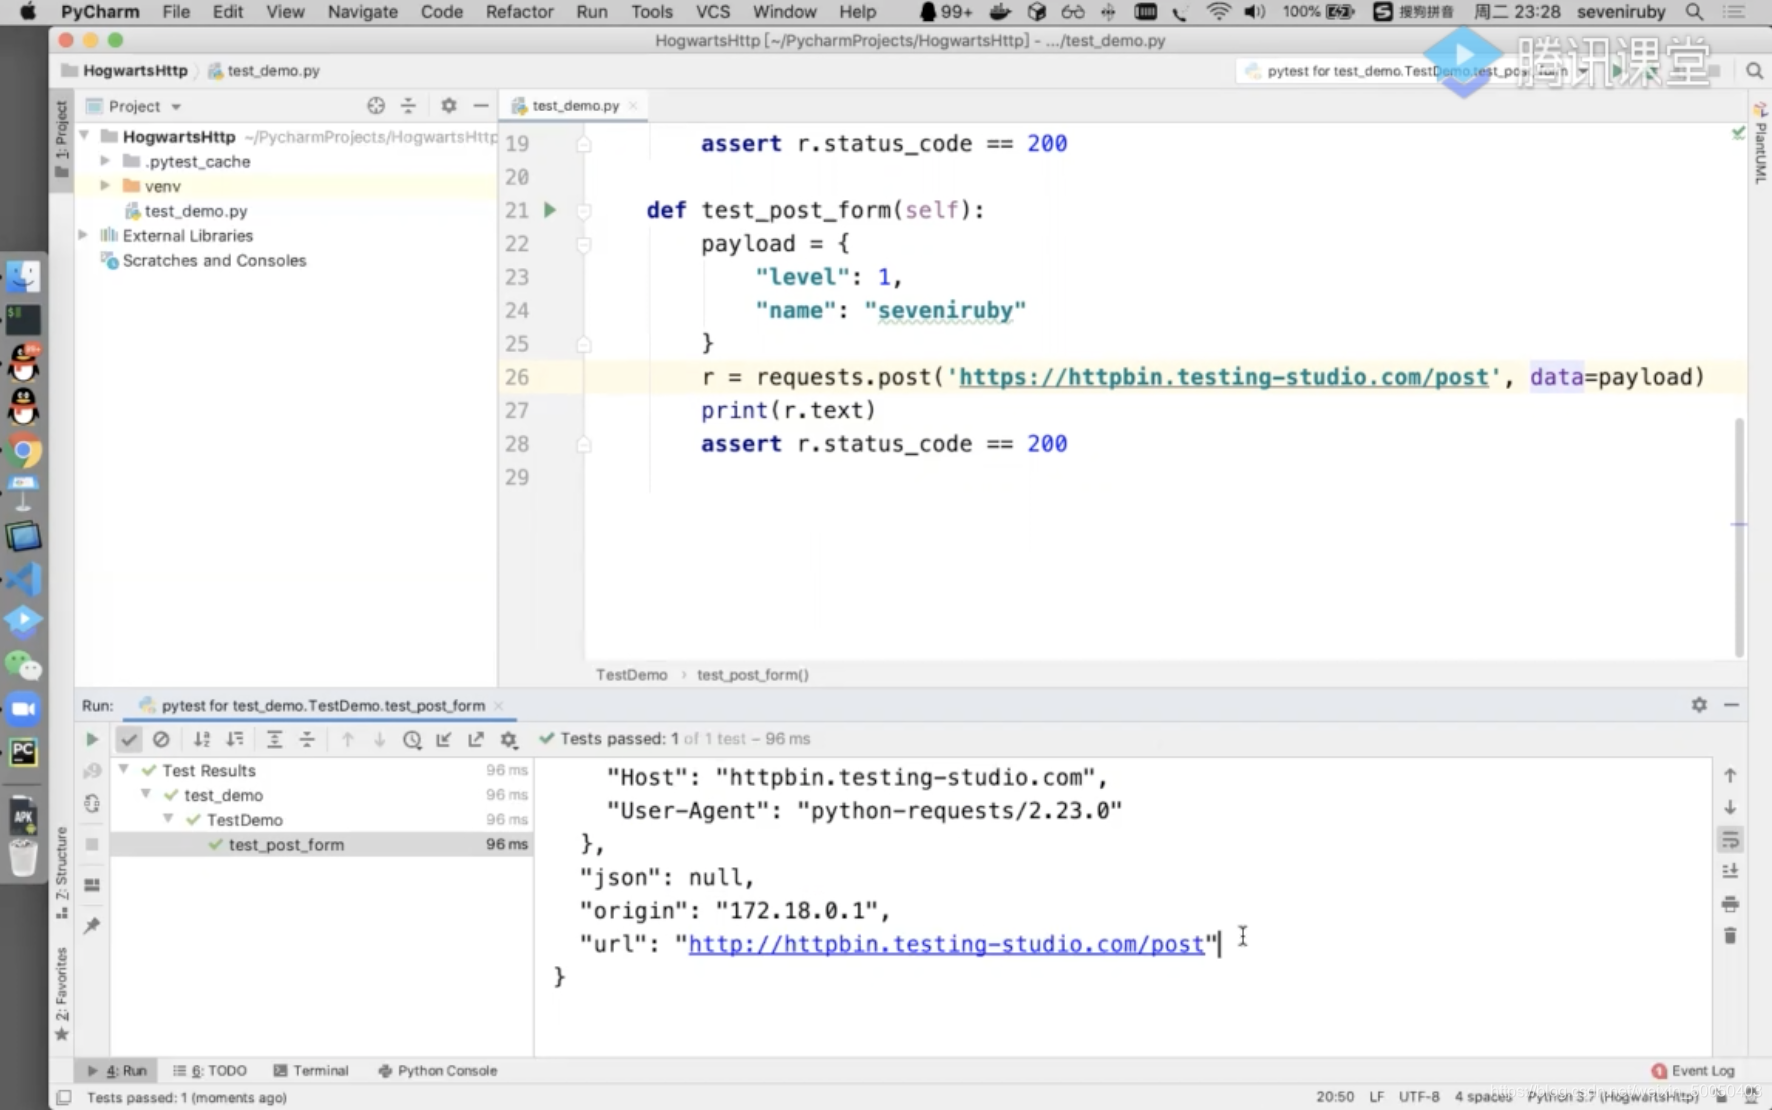The width and height of the screenshot is (1772, 1110).
Task: Expand the .pytest_cache folder
Action: (105, 160)
